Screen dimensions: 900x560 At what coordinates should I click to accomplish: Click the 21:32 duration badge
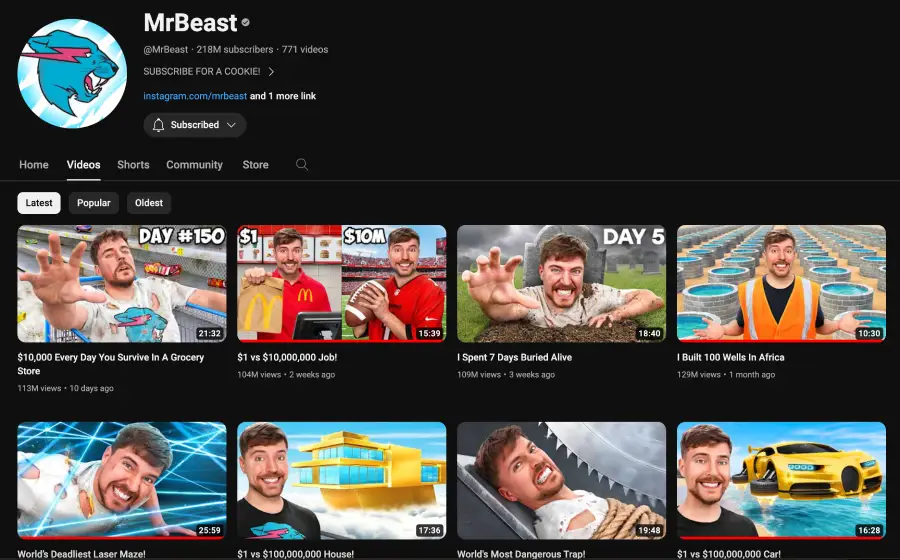pos(209,333)
